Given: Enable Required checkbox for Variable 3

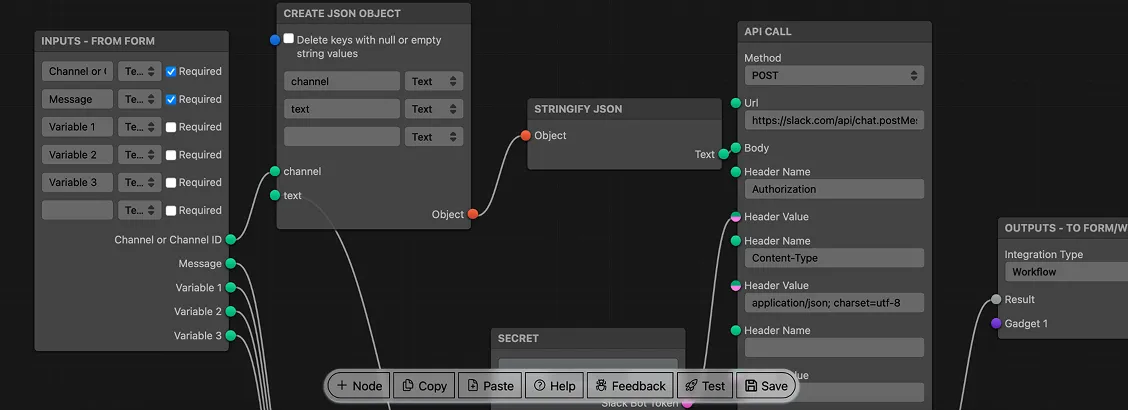Looking at the screenshot, I should point(171,182).
